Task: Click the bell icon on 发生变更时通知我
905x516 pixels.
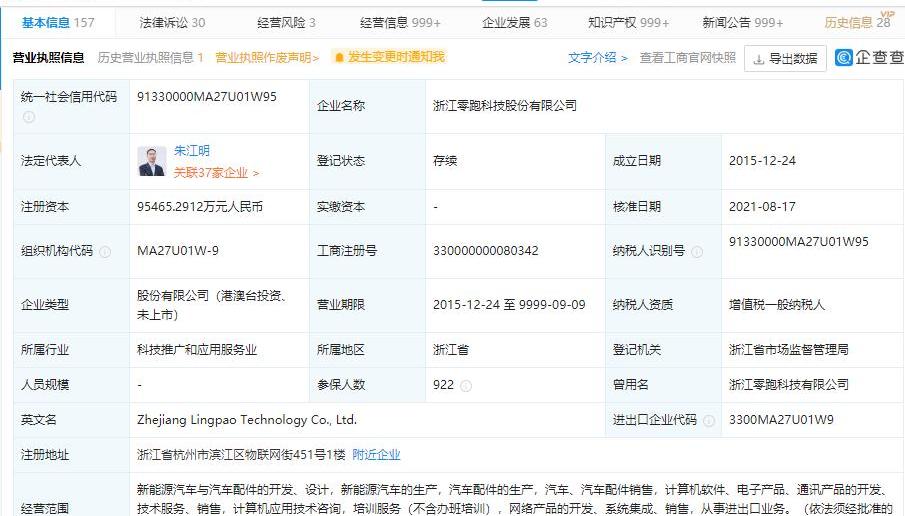Action: [x=339, y=58]
